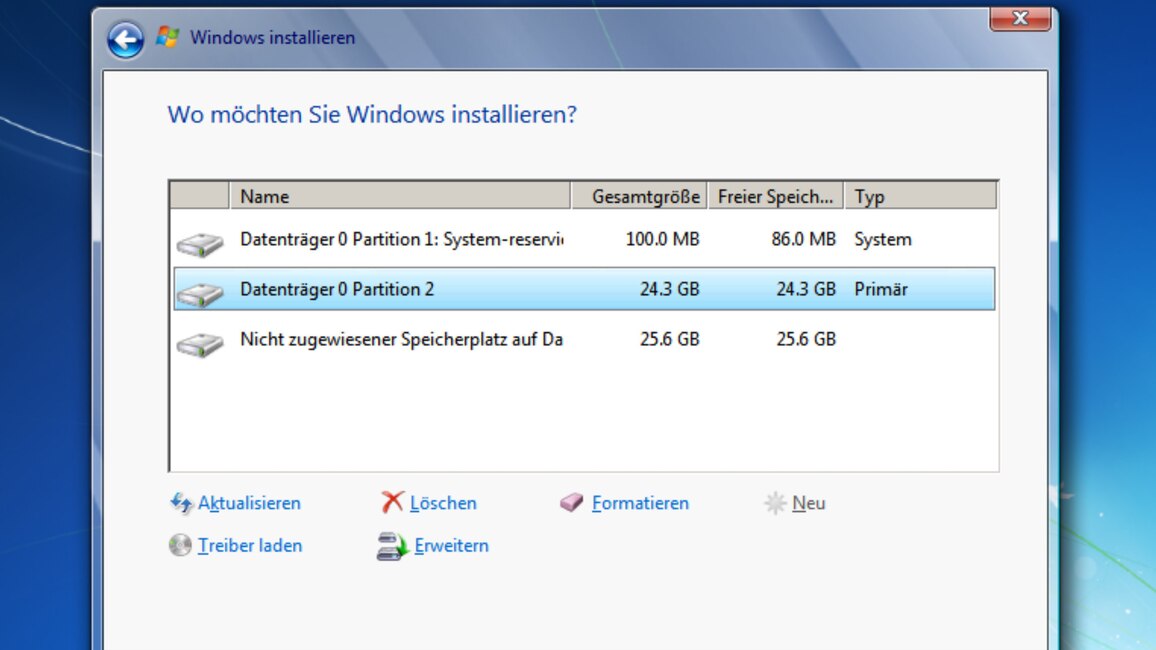Click the red X Löschen icon
The height and width of the screenshot is (650, 1156).
[x=392, y=503]
